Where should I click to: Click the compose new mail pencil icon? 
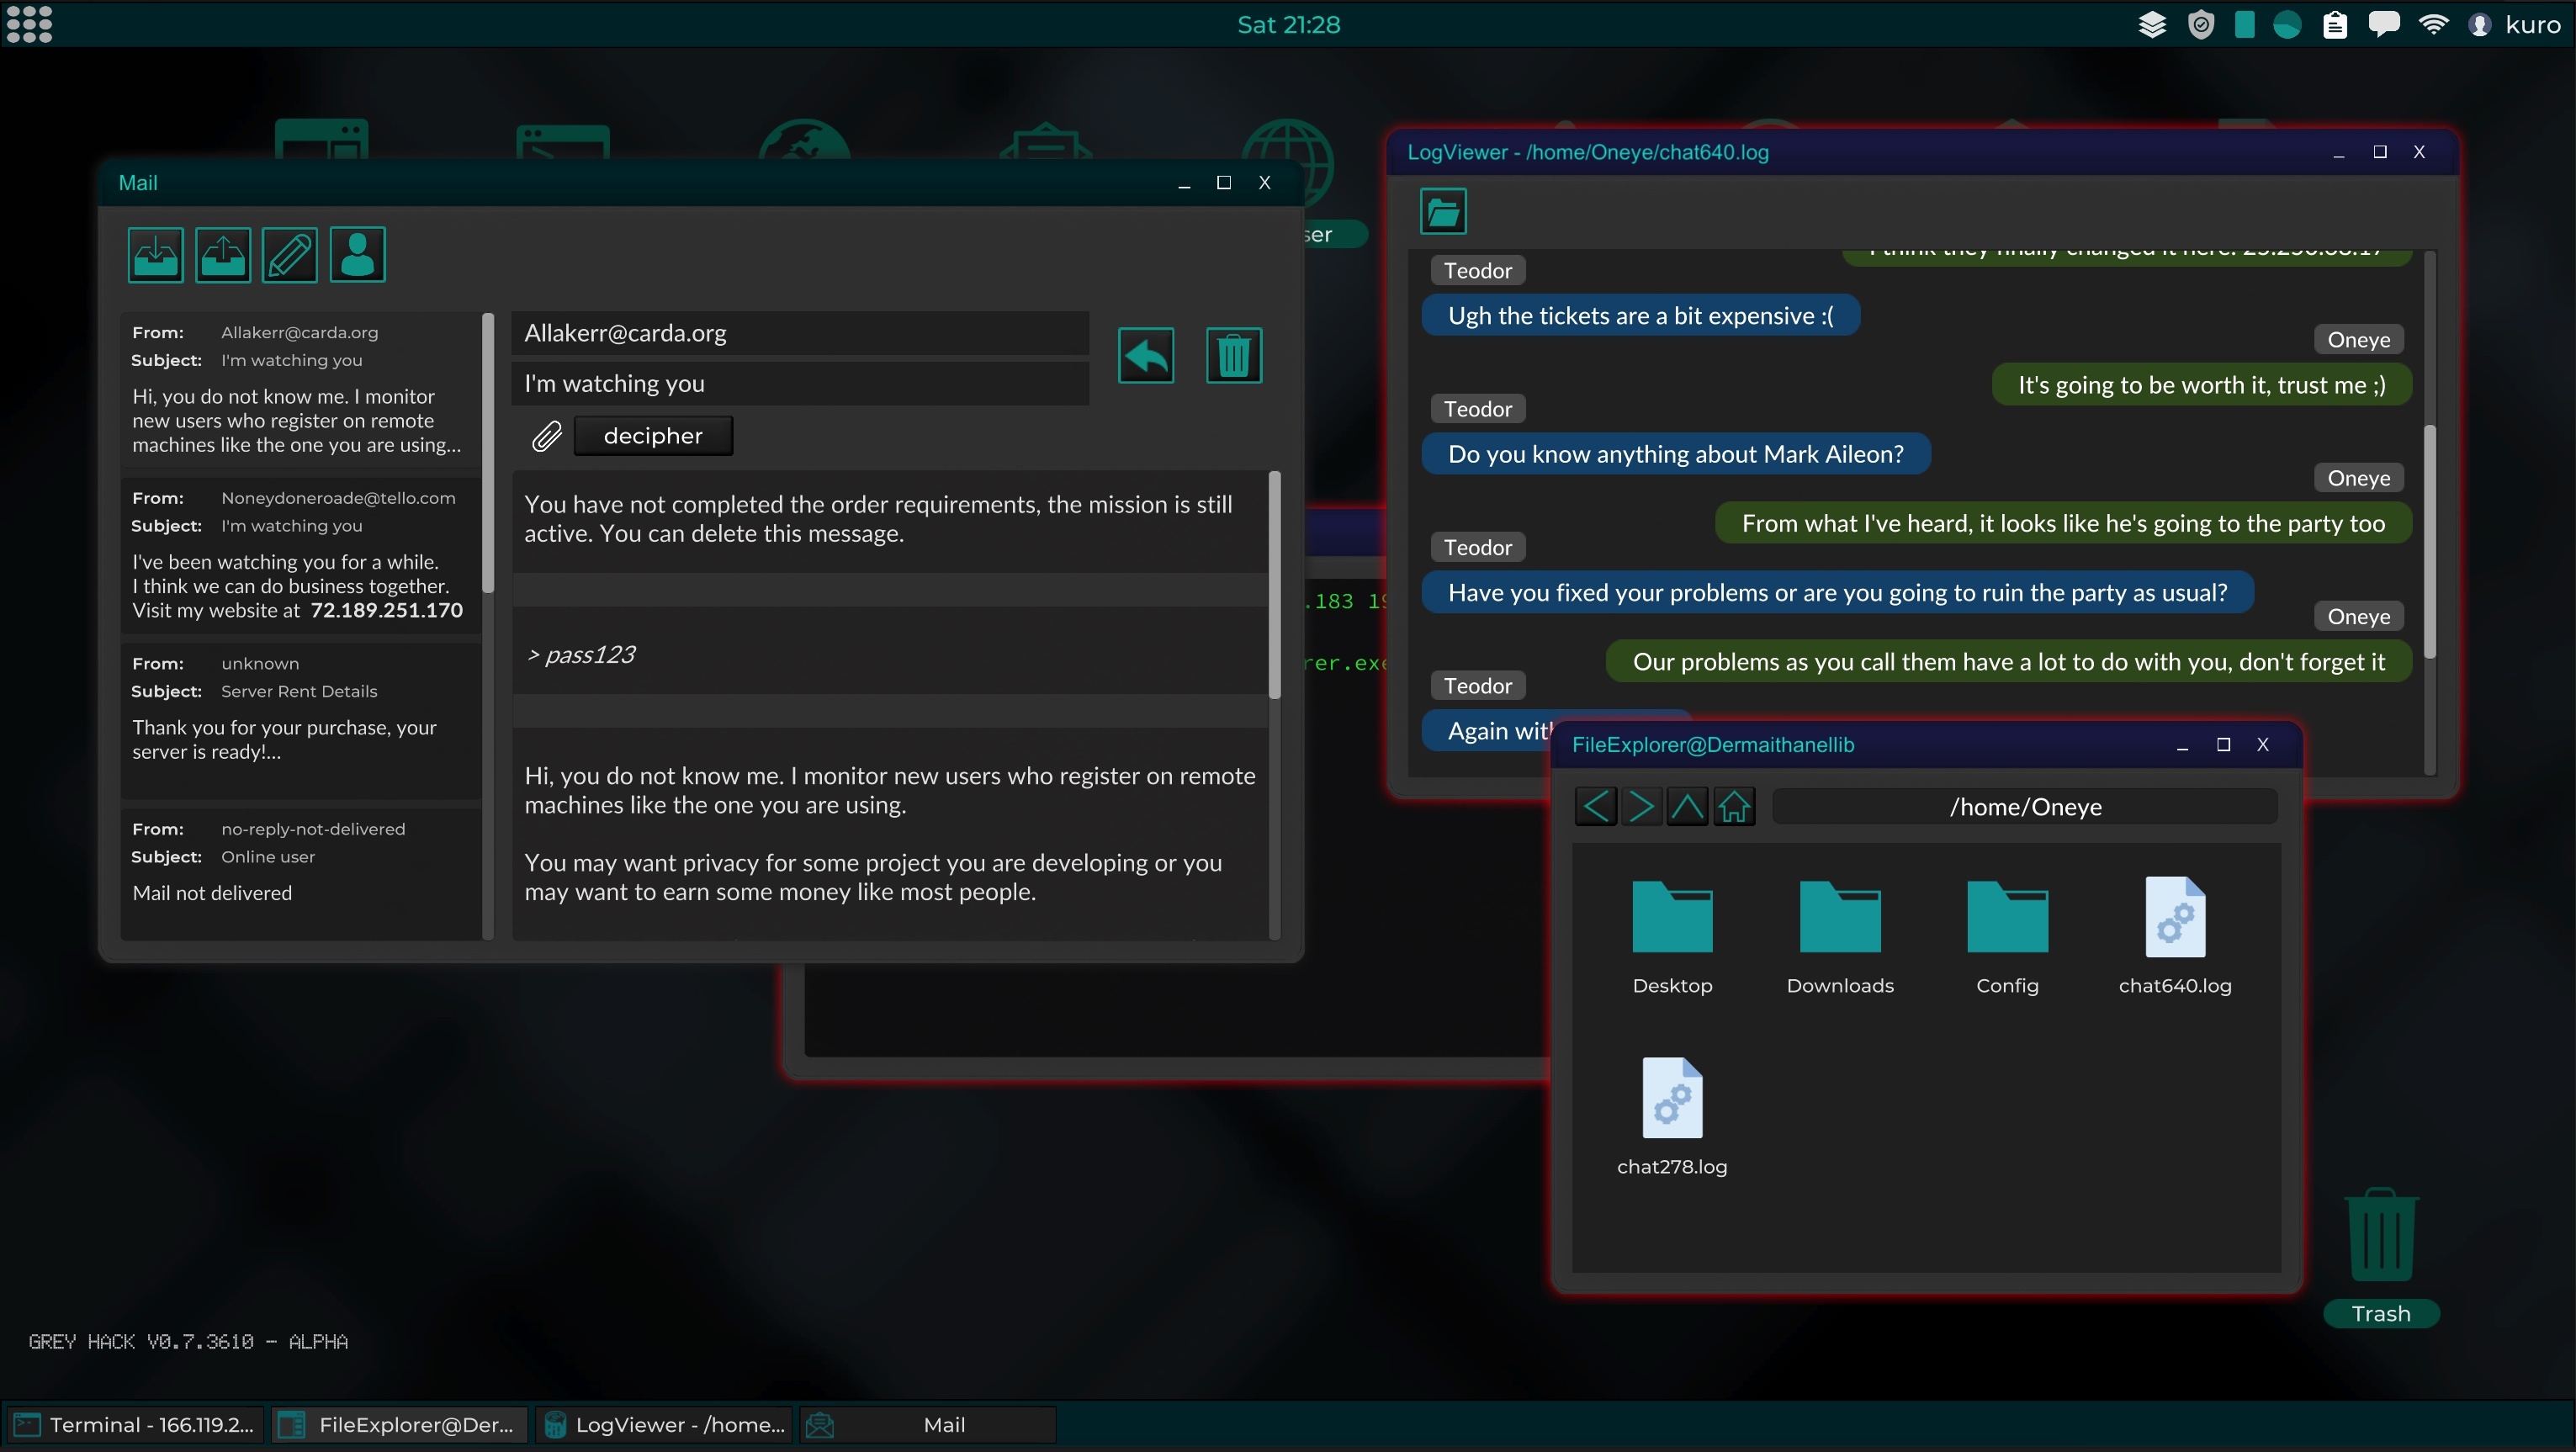pos(289,255)
